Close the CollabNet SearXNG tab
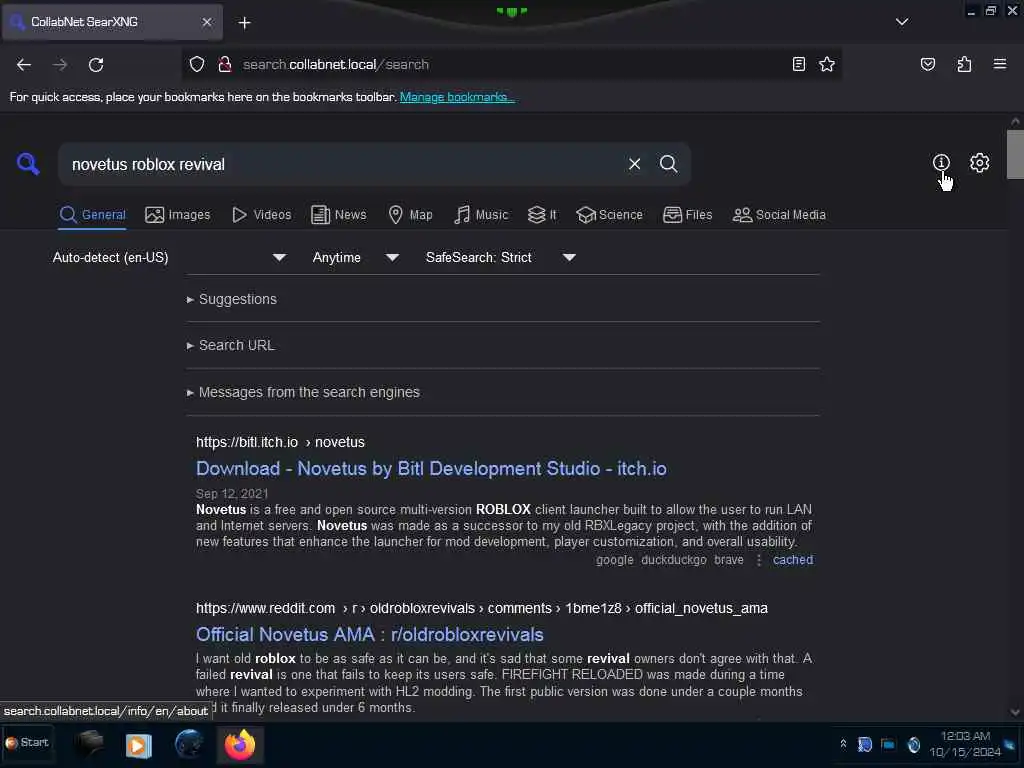 coord(207,22)
